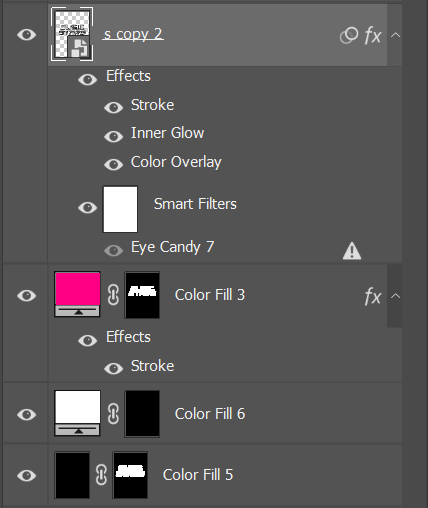Click the chain link icon on Color Fill 5

tap(101, 475)
